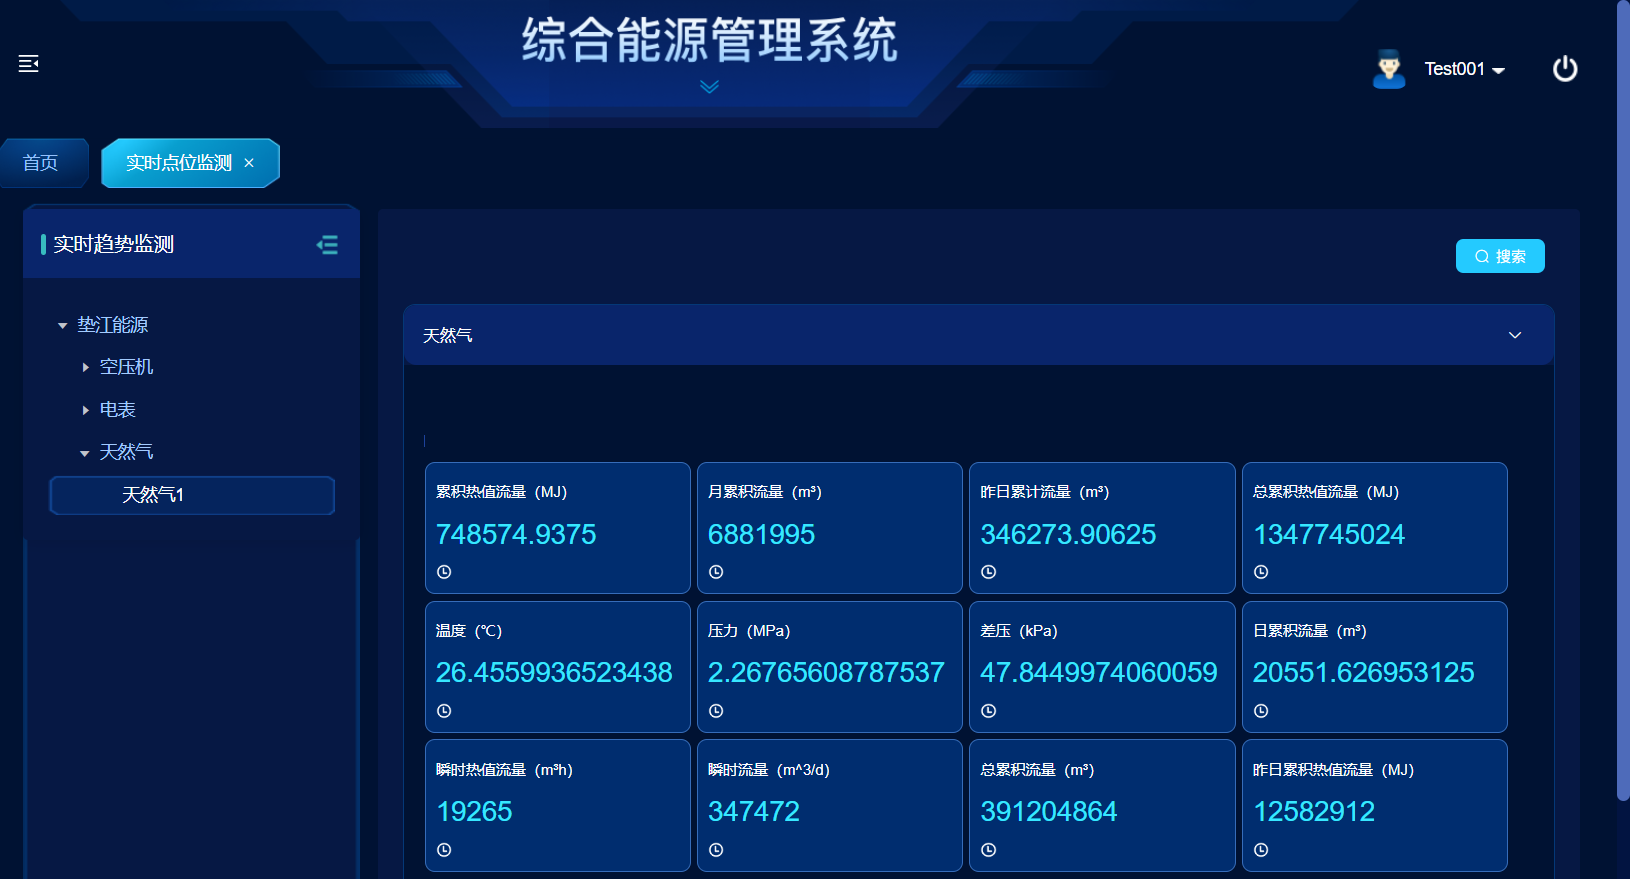Viewport: 1630px width, 879px height.
Task: Collapse the 垫江能源 tree node
Action: coord(63,326)
